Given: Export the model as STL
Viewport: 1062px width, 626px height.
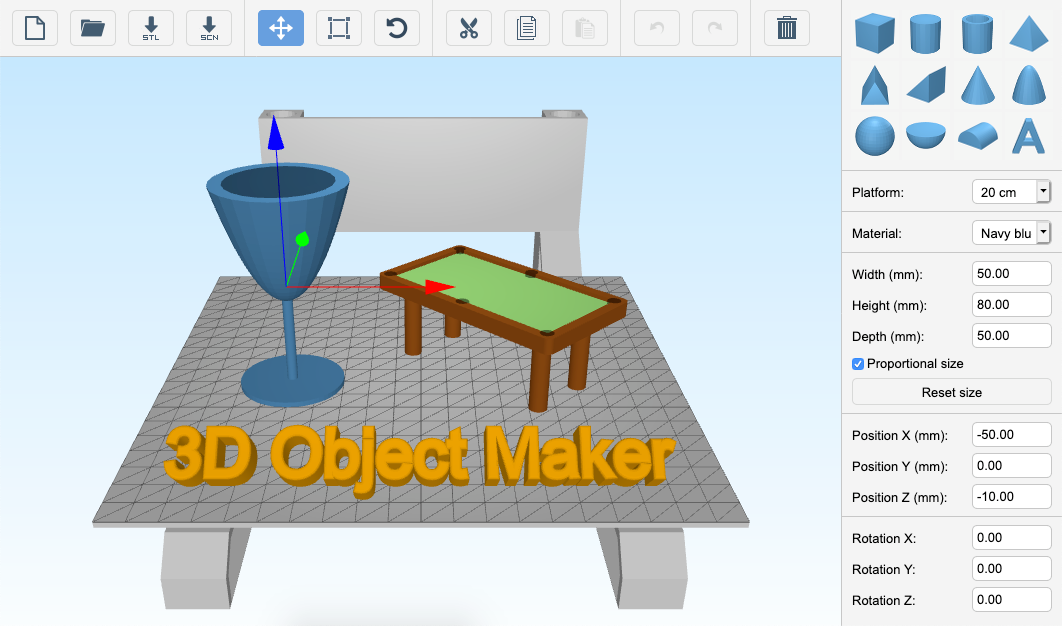Looking at the screenshot, I should point(151,28).
